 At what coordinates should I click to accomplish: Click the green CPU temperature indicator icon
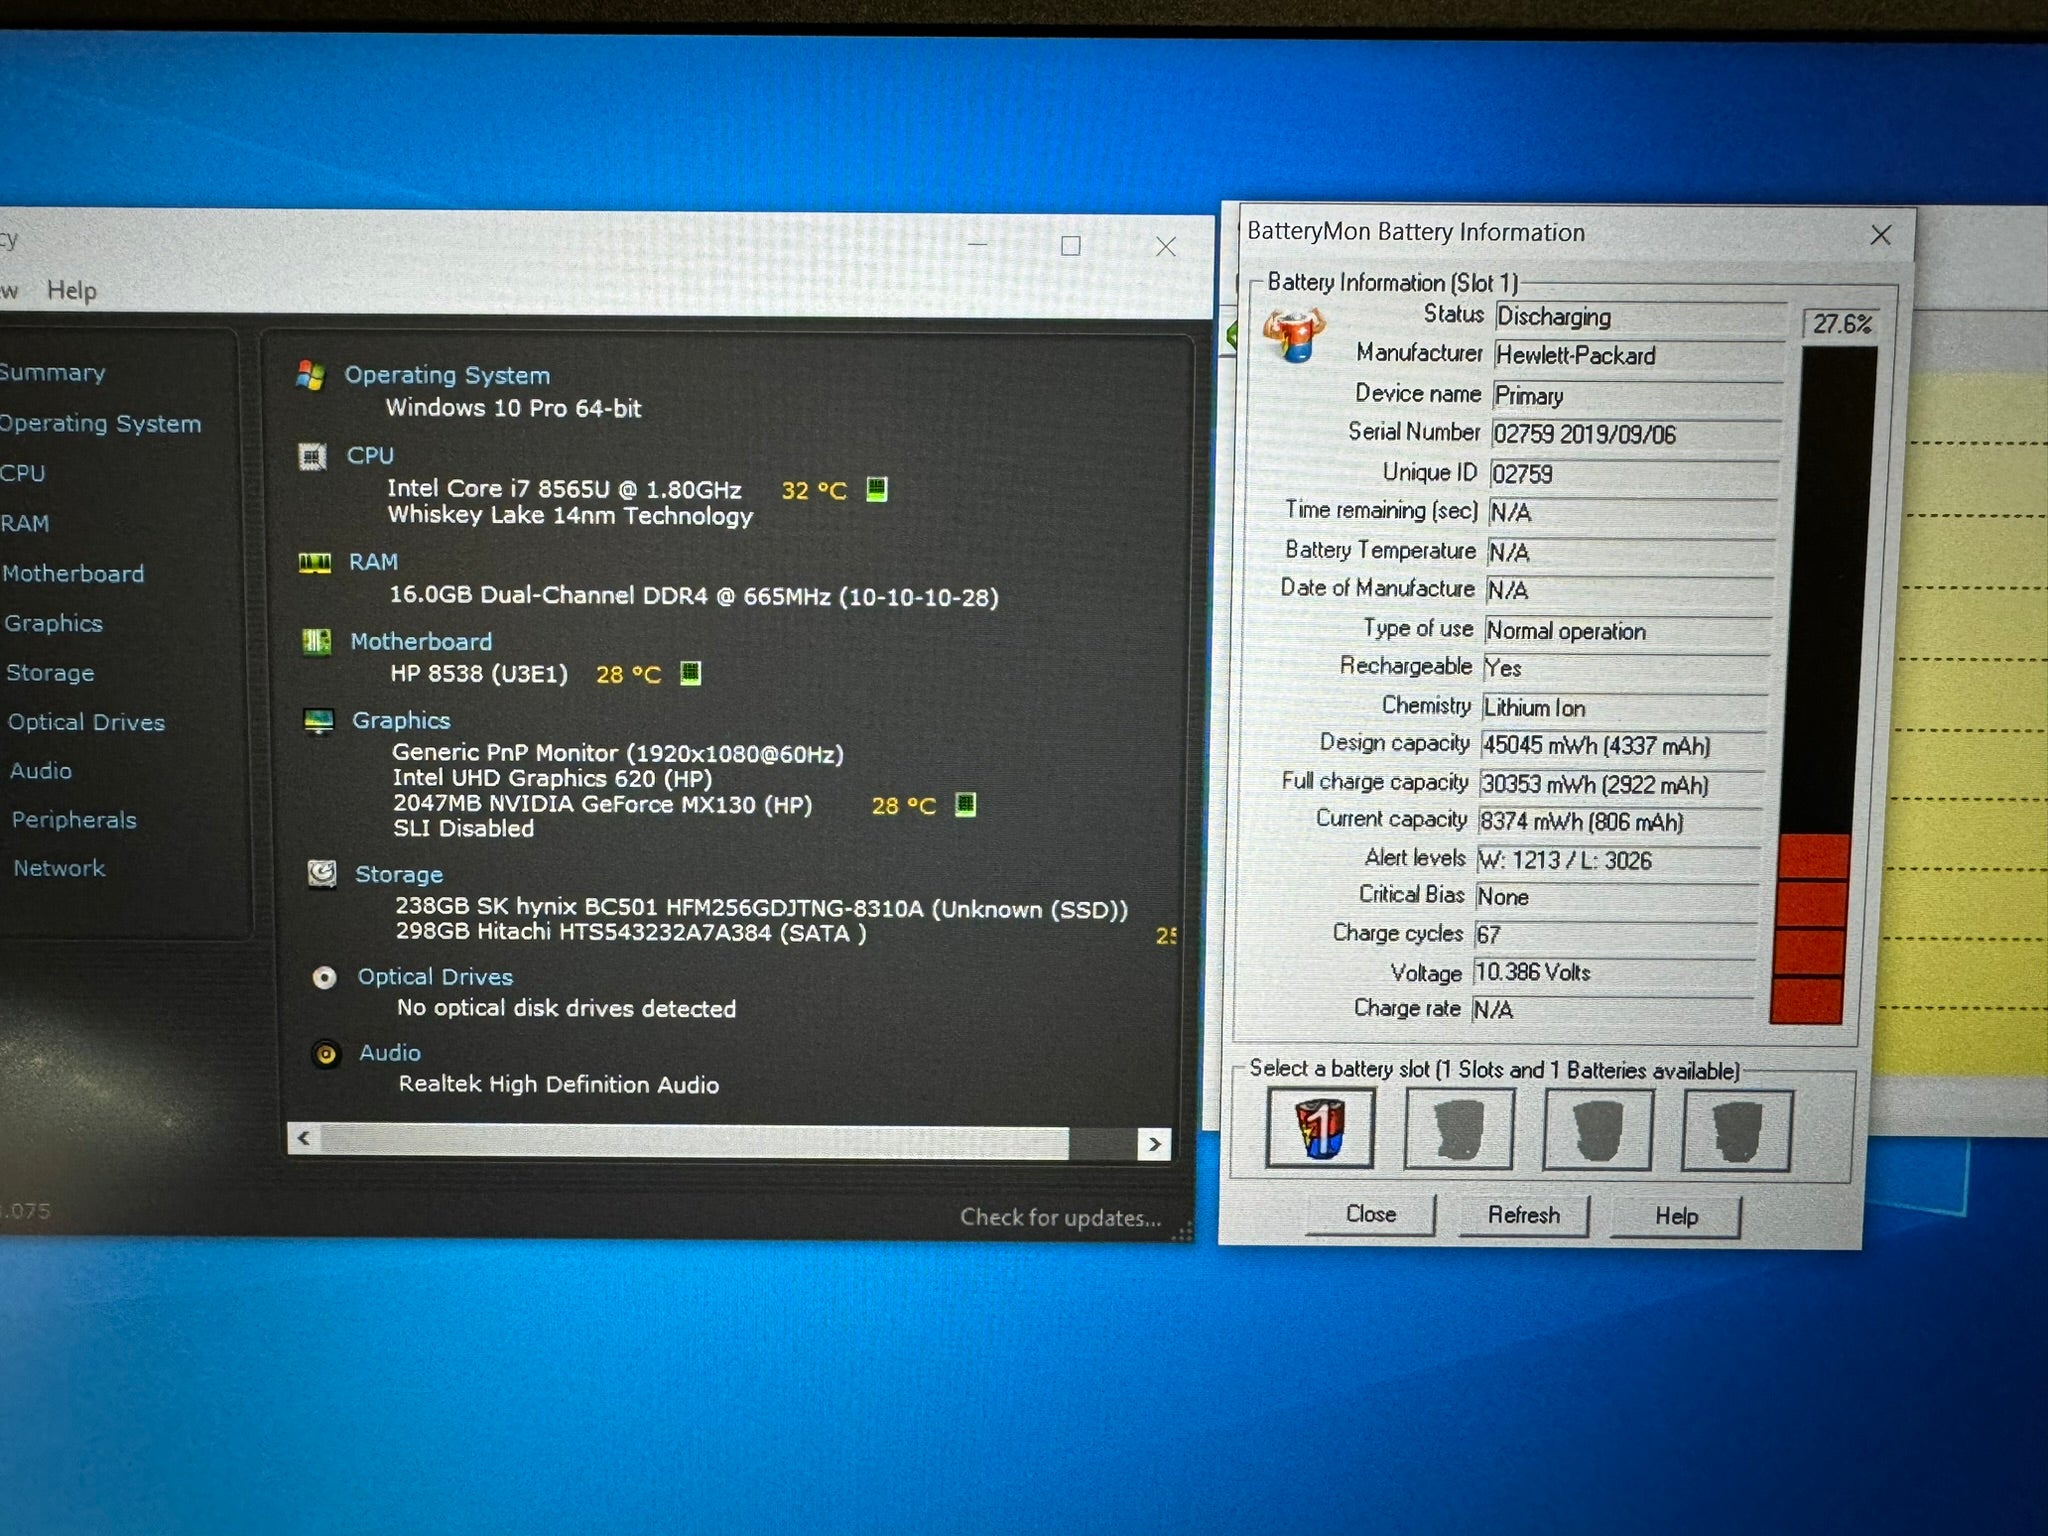click(x=877, y=489)
